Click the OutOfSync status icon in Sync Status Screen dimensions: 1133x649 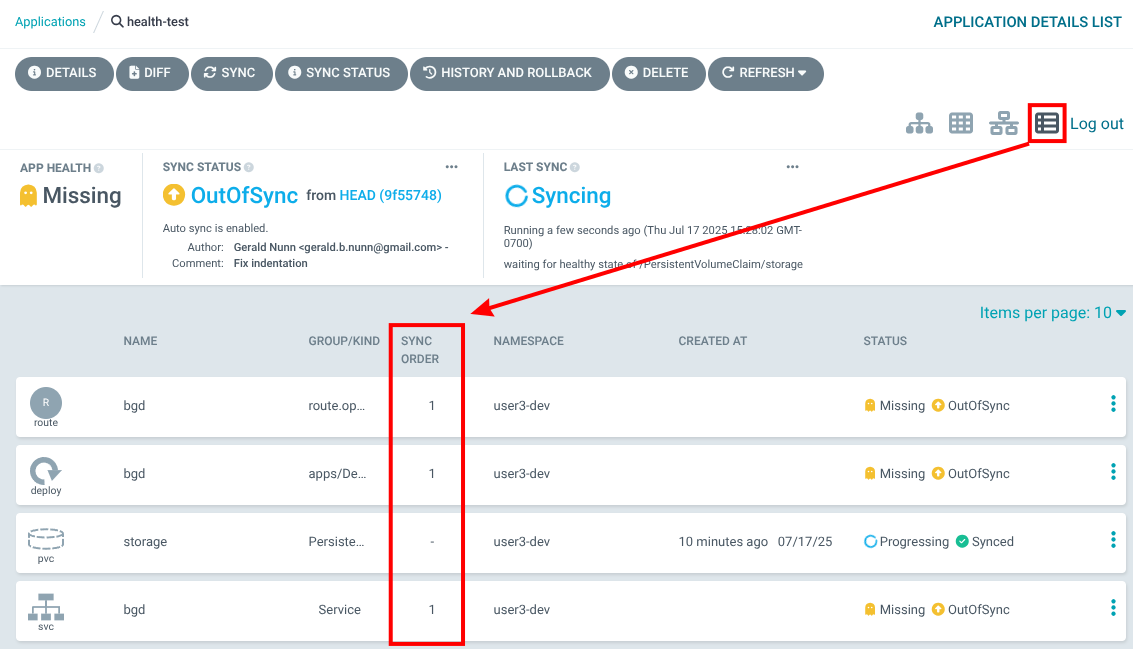[x=173, y=195]
